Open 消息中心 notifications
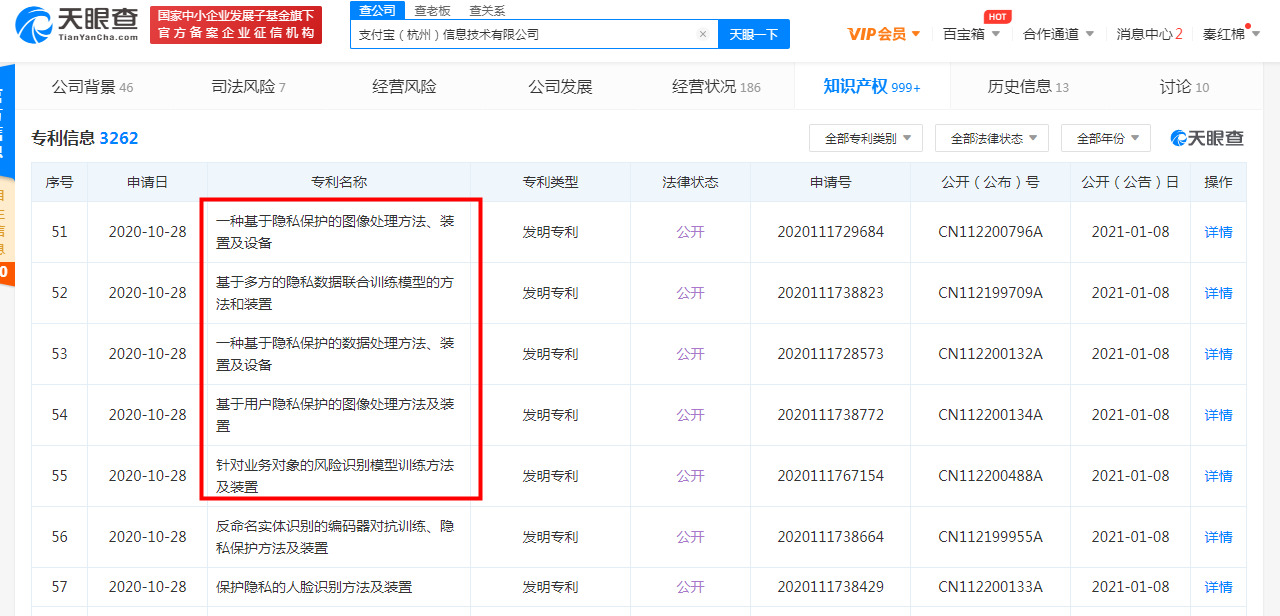Viewport: 1280px width, 616px height. point(1149,34)
